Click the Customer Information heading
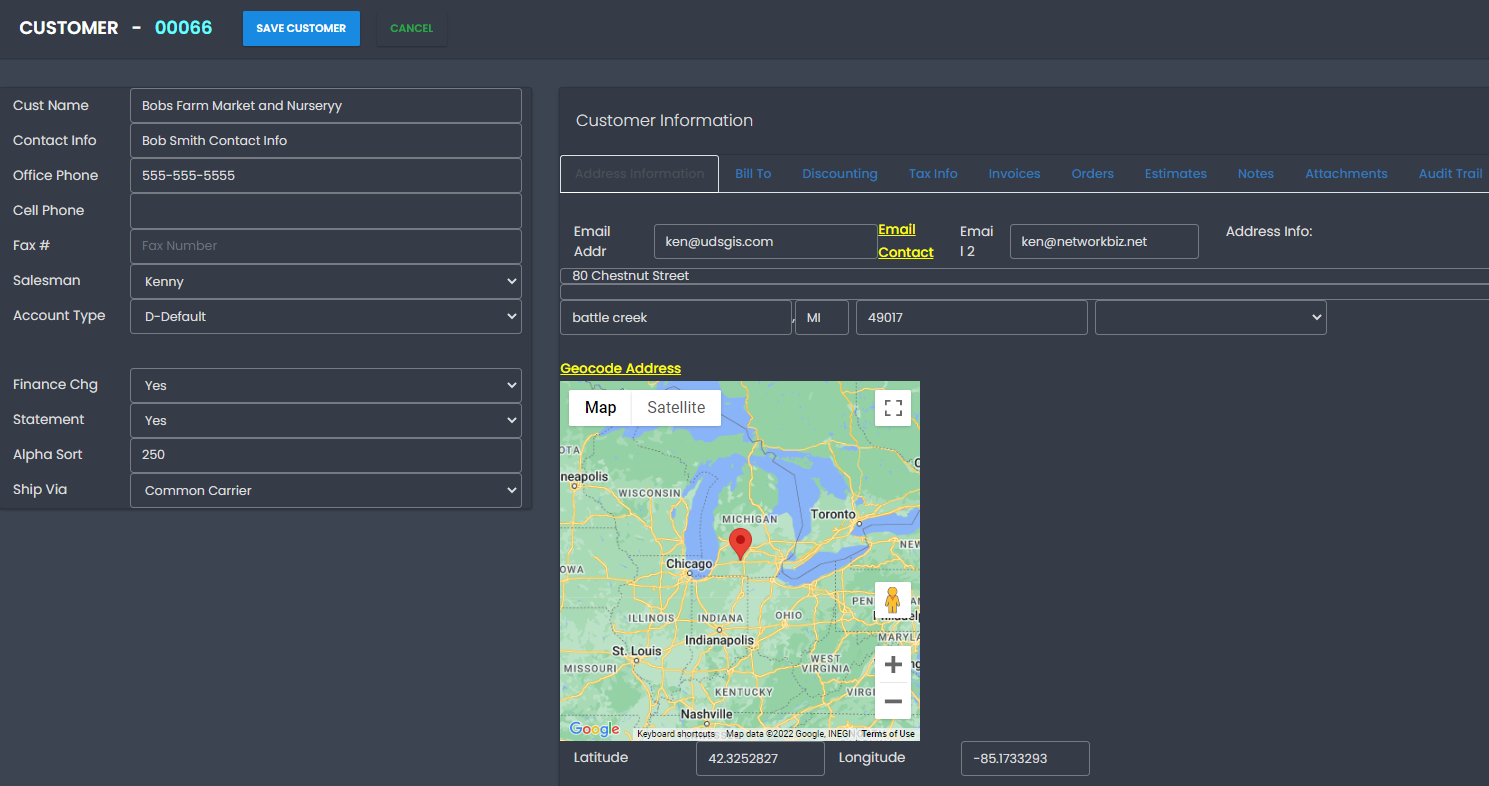The width and height of the screenshot is (1489, 786). tap(664, 120)
